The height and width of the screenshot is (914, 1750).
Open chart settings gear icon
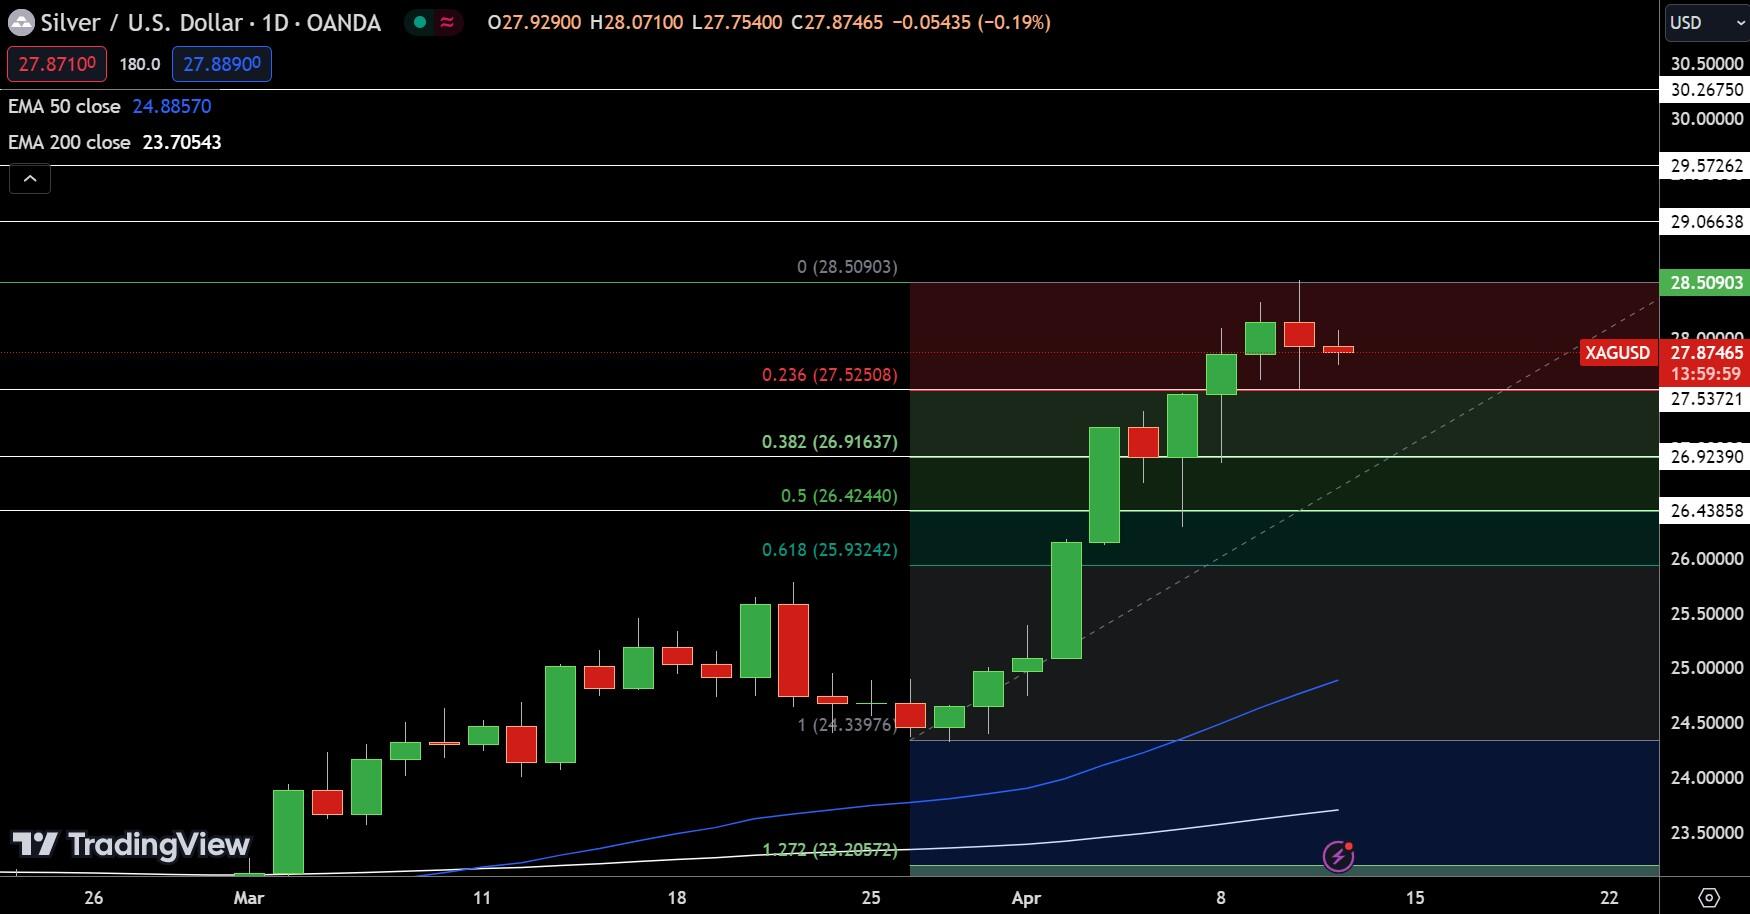(x=1709, y=897)
